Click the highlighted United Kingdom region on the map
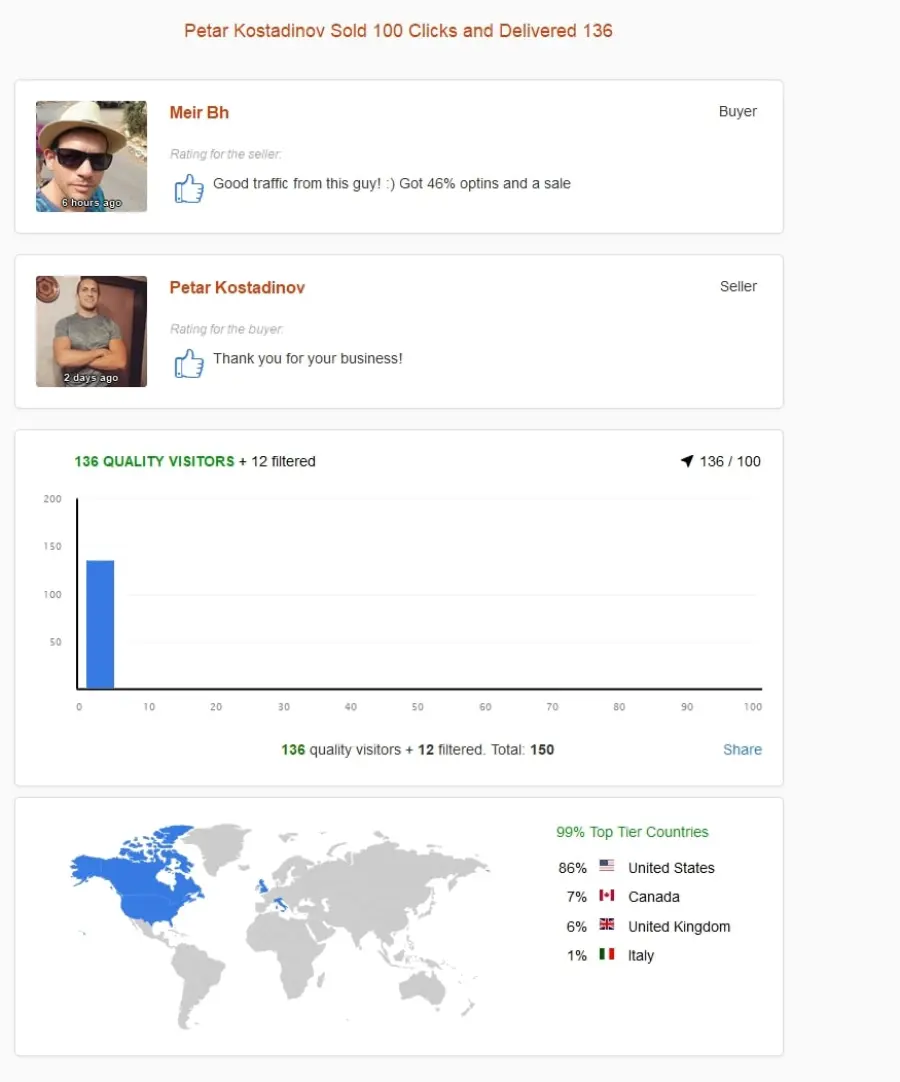Viewport: 900px width, 1082px height. (x=262, y=885)
